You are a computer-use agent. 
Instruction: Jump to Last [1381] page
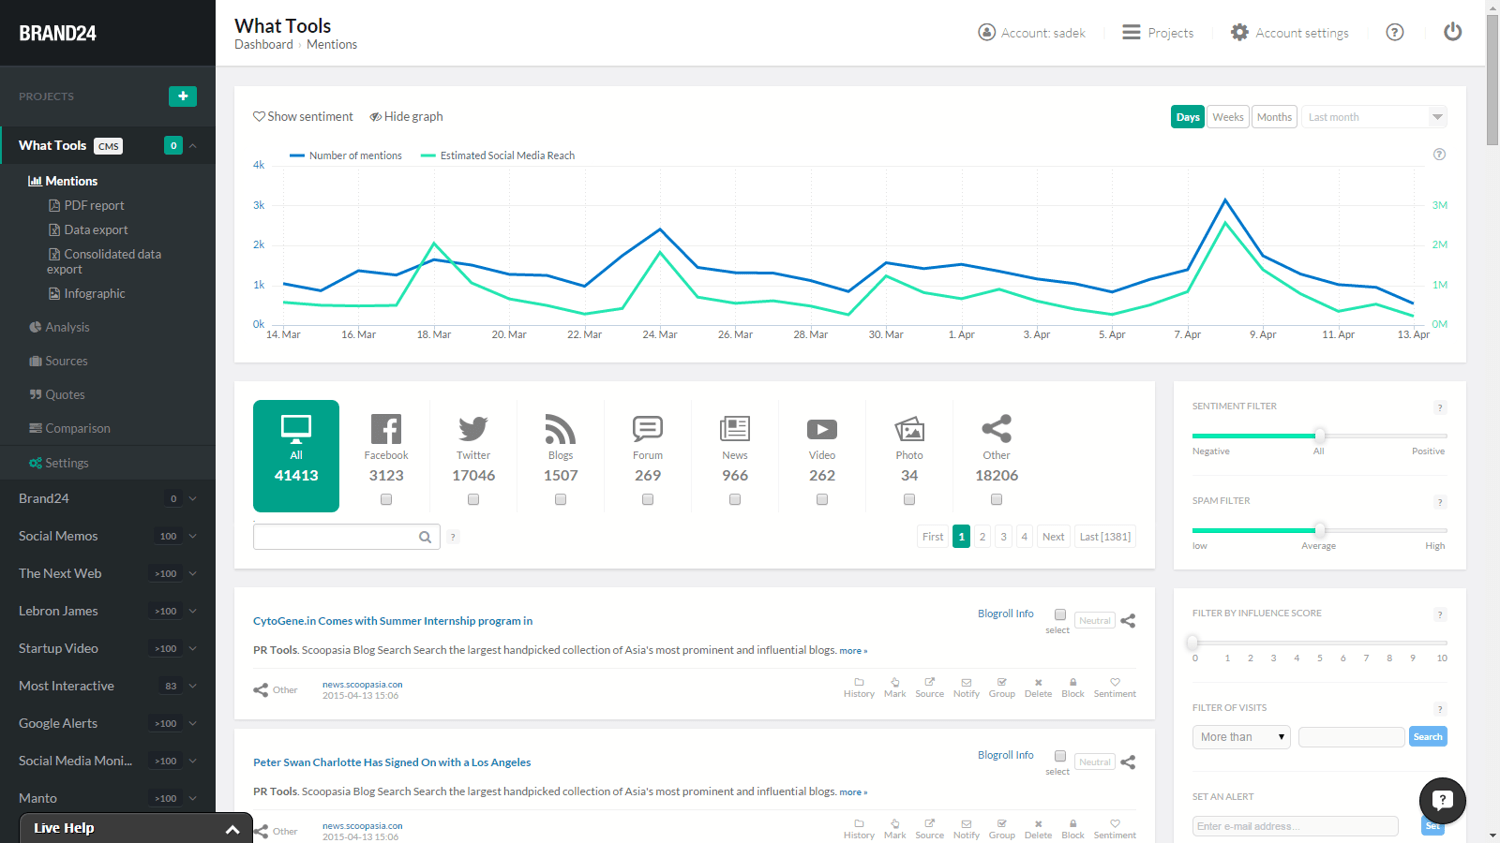tap(1105, 537)
